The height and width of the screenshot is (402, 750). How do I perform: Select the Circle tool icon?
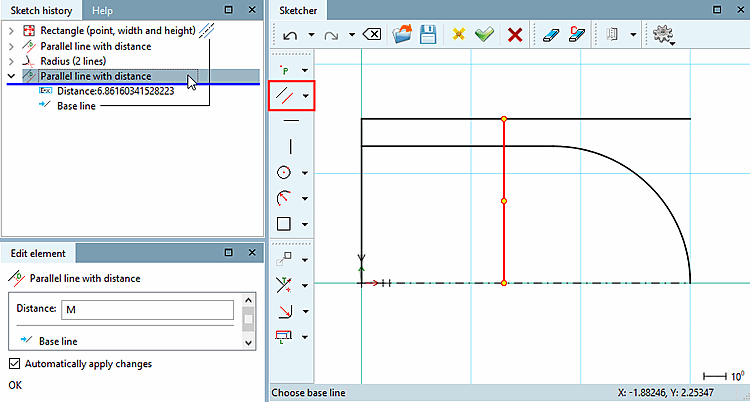[285, 172]
